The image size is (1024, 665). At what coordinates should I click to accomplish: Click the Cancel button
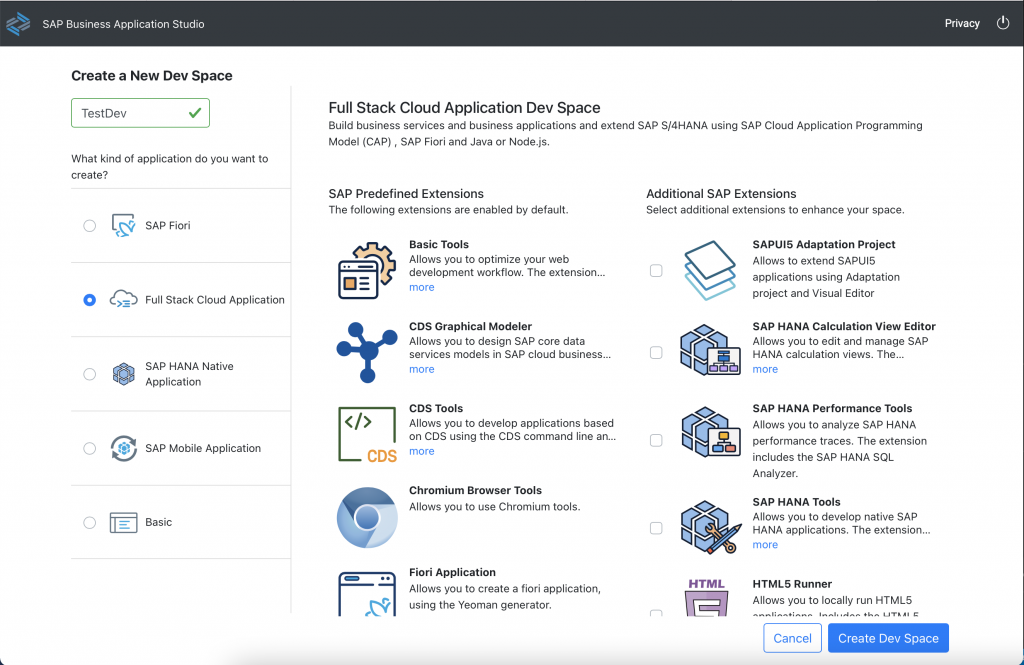point(792,638)
